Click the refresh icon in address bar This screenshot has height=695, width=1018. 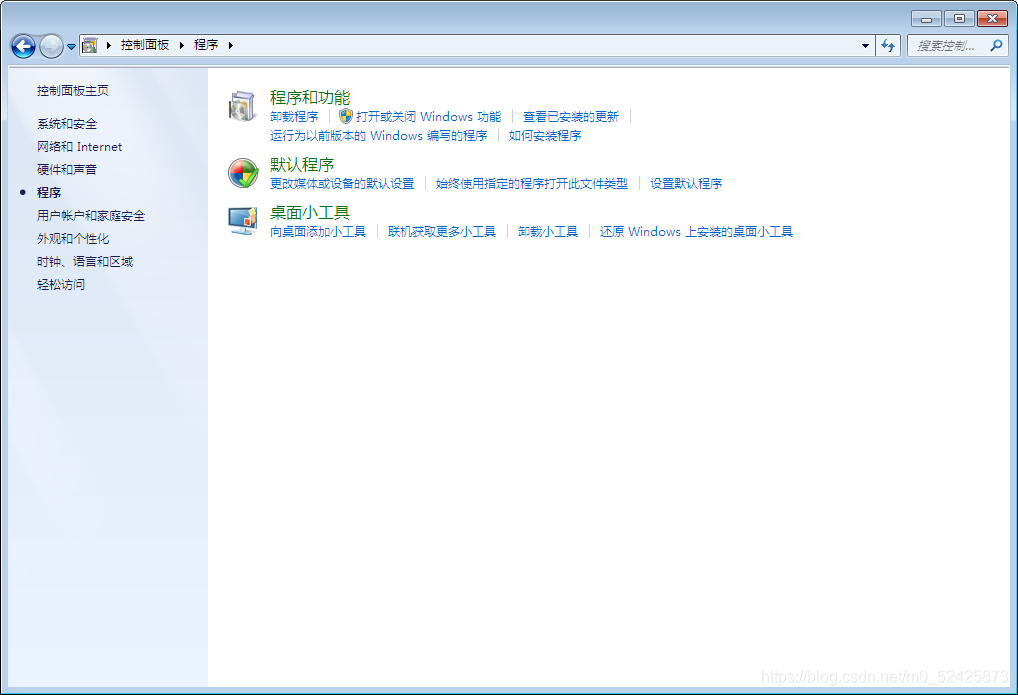(888, 45)
